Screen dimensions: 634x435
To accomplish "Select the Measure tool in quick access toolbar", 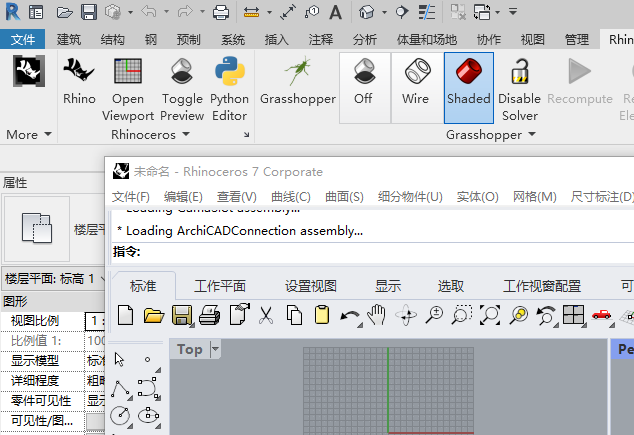I will (251, 13).
